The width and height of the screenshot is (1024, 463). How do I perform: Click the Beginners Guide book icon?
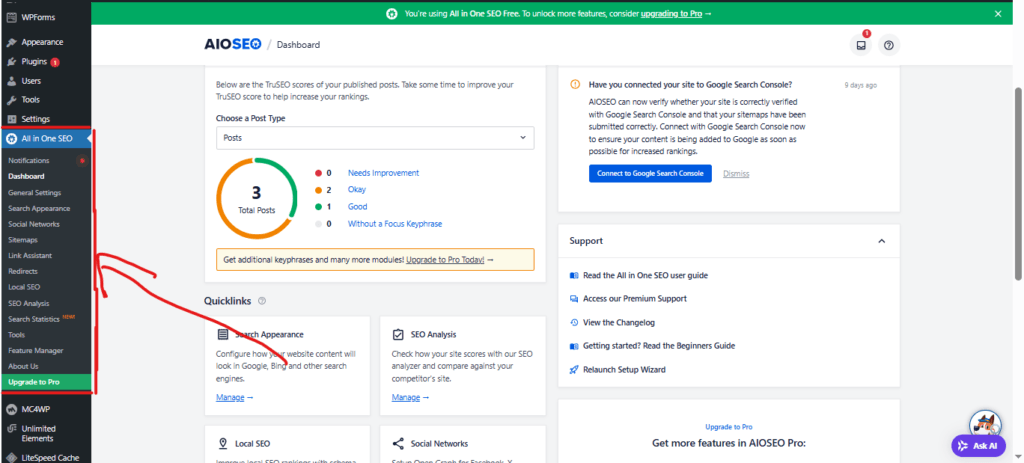[574, 346]
